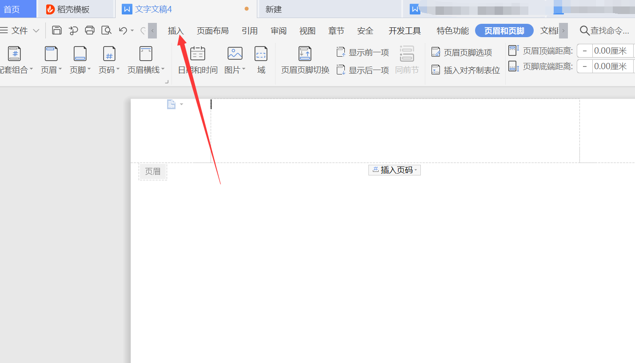The width and height of the screenshot is (635, 363).
Task: Insert a 域 field
Action: (261, 60)
